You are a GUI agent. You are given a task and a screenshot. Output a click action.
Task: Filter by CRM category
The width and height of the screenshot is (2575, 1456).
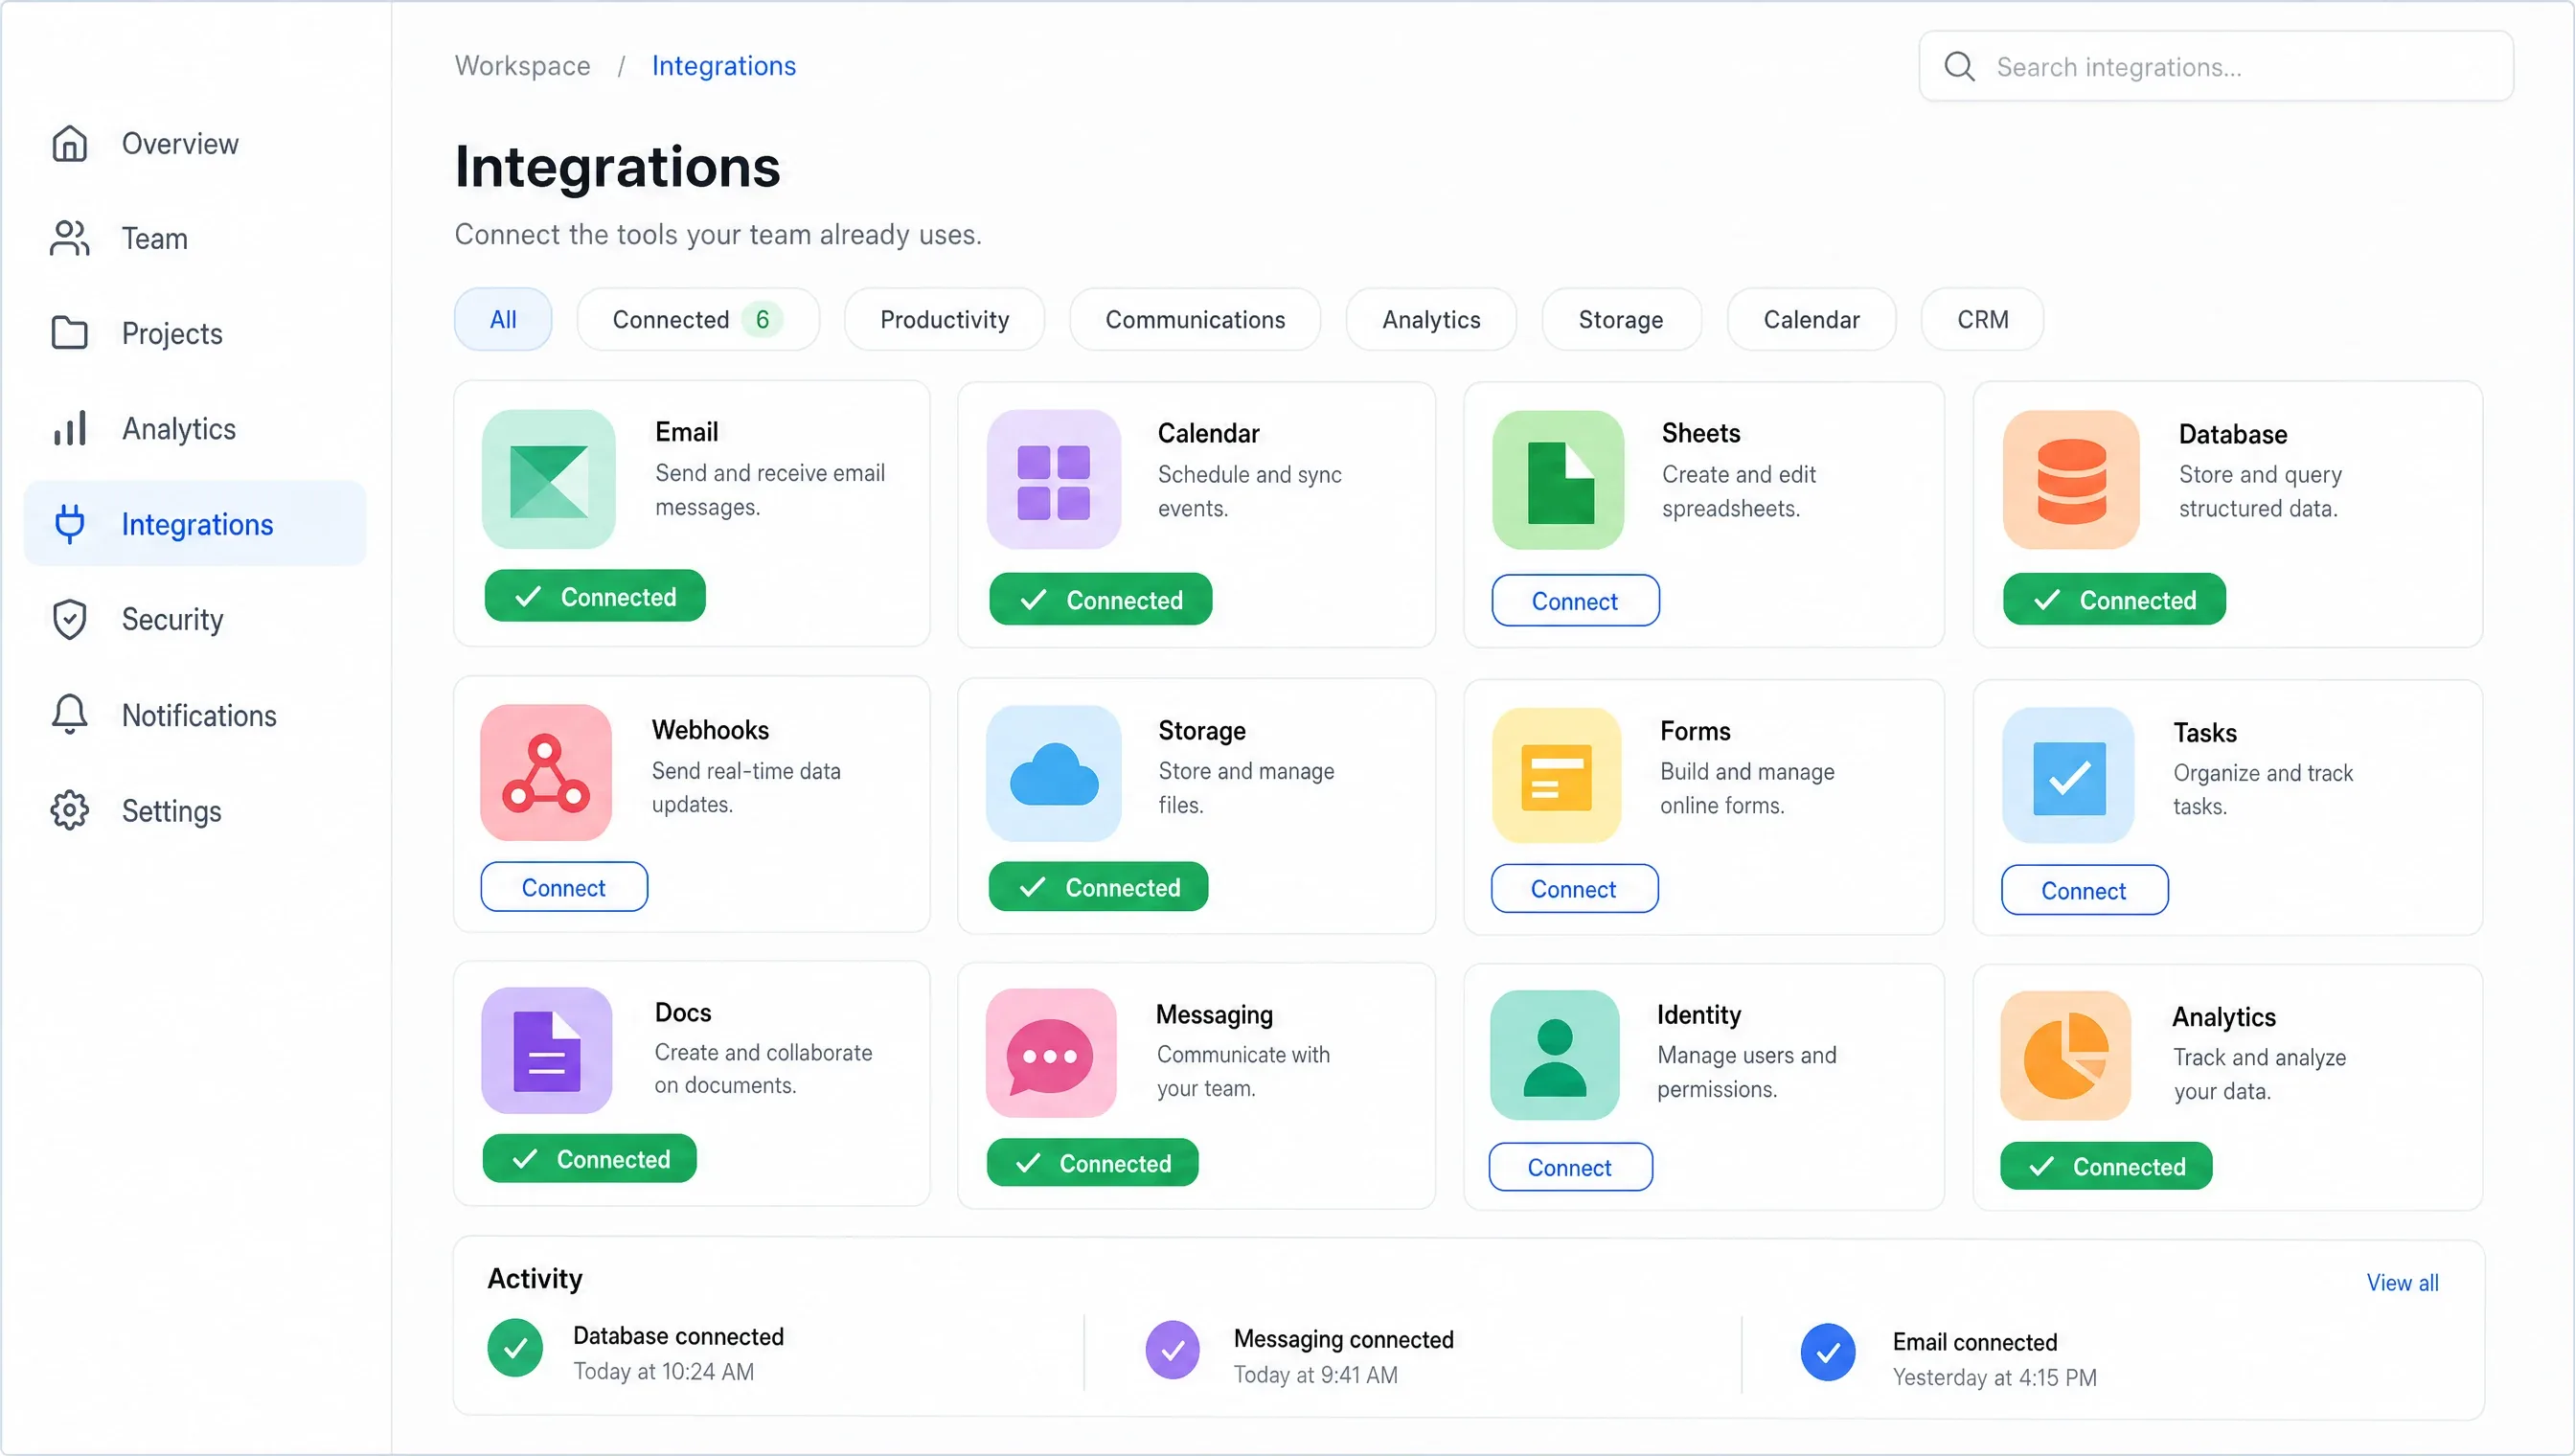coord(1982,319)
